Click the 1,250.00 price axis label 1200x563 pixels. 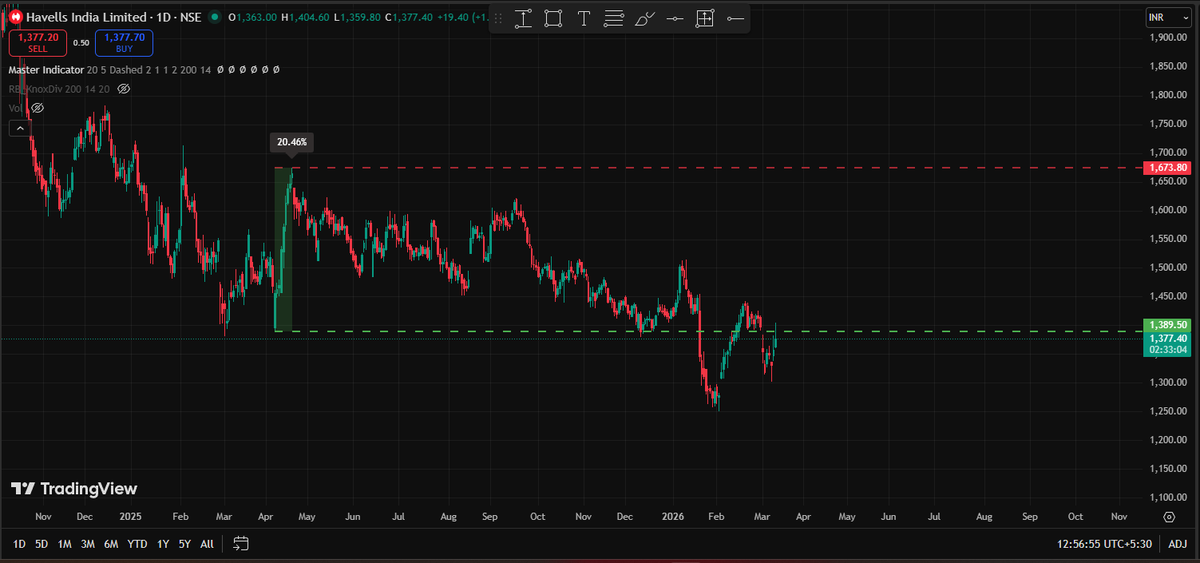(1167, 411)
